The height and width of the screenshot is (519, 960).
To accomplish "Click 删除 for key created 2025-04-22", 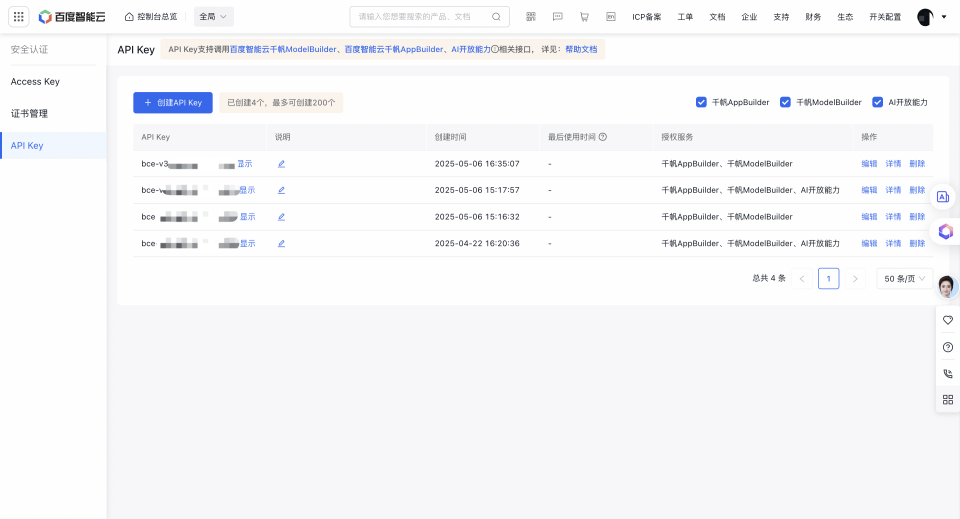I will tap(917, 243).
